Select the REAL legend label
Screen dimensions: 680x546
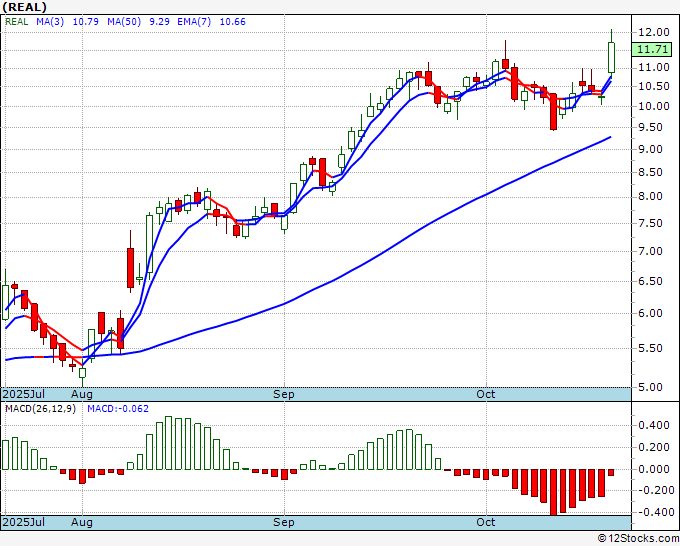pyautogui.click(x=16, y=22)
